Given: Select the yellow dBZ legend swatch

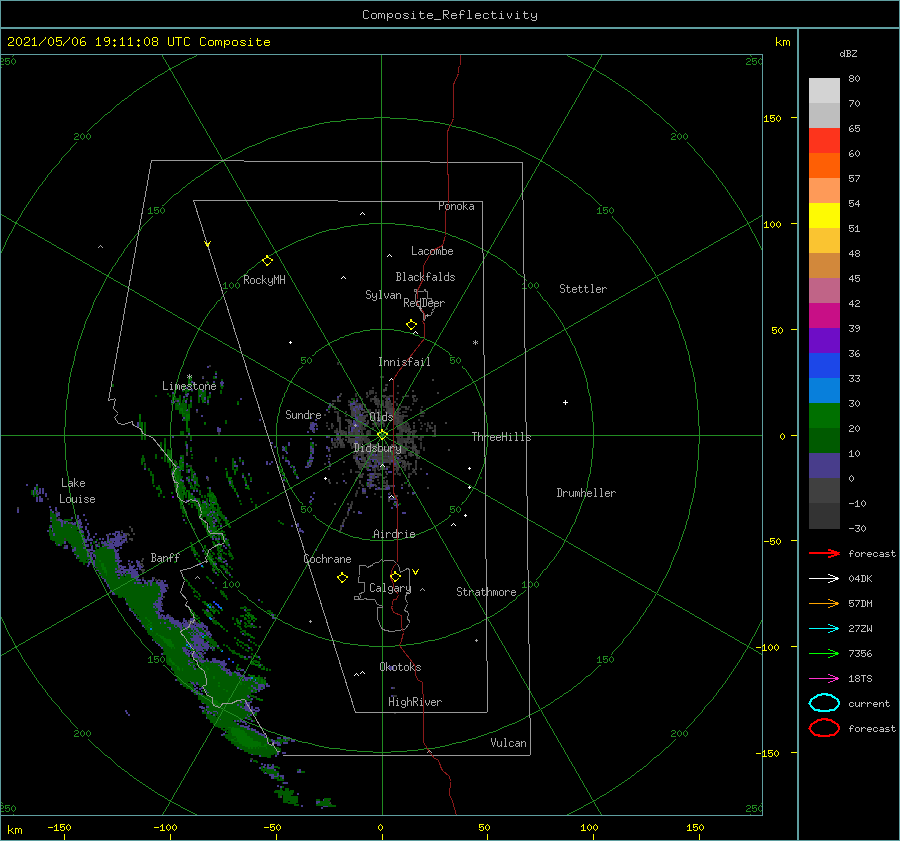Looking at the screenshot, I should (x=824, y=215).
